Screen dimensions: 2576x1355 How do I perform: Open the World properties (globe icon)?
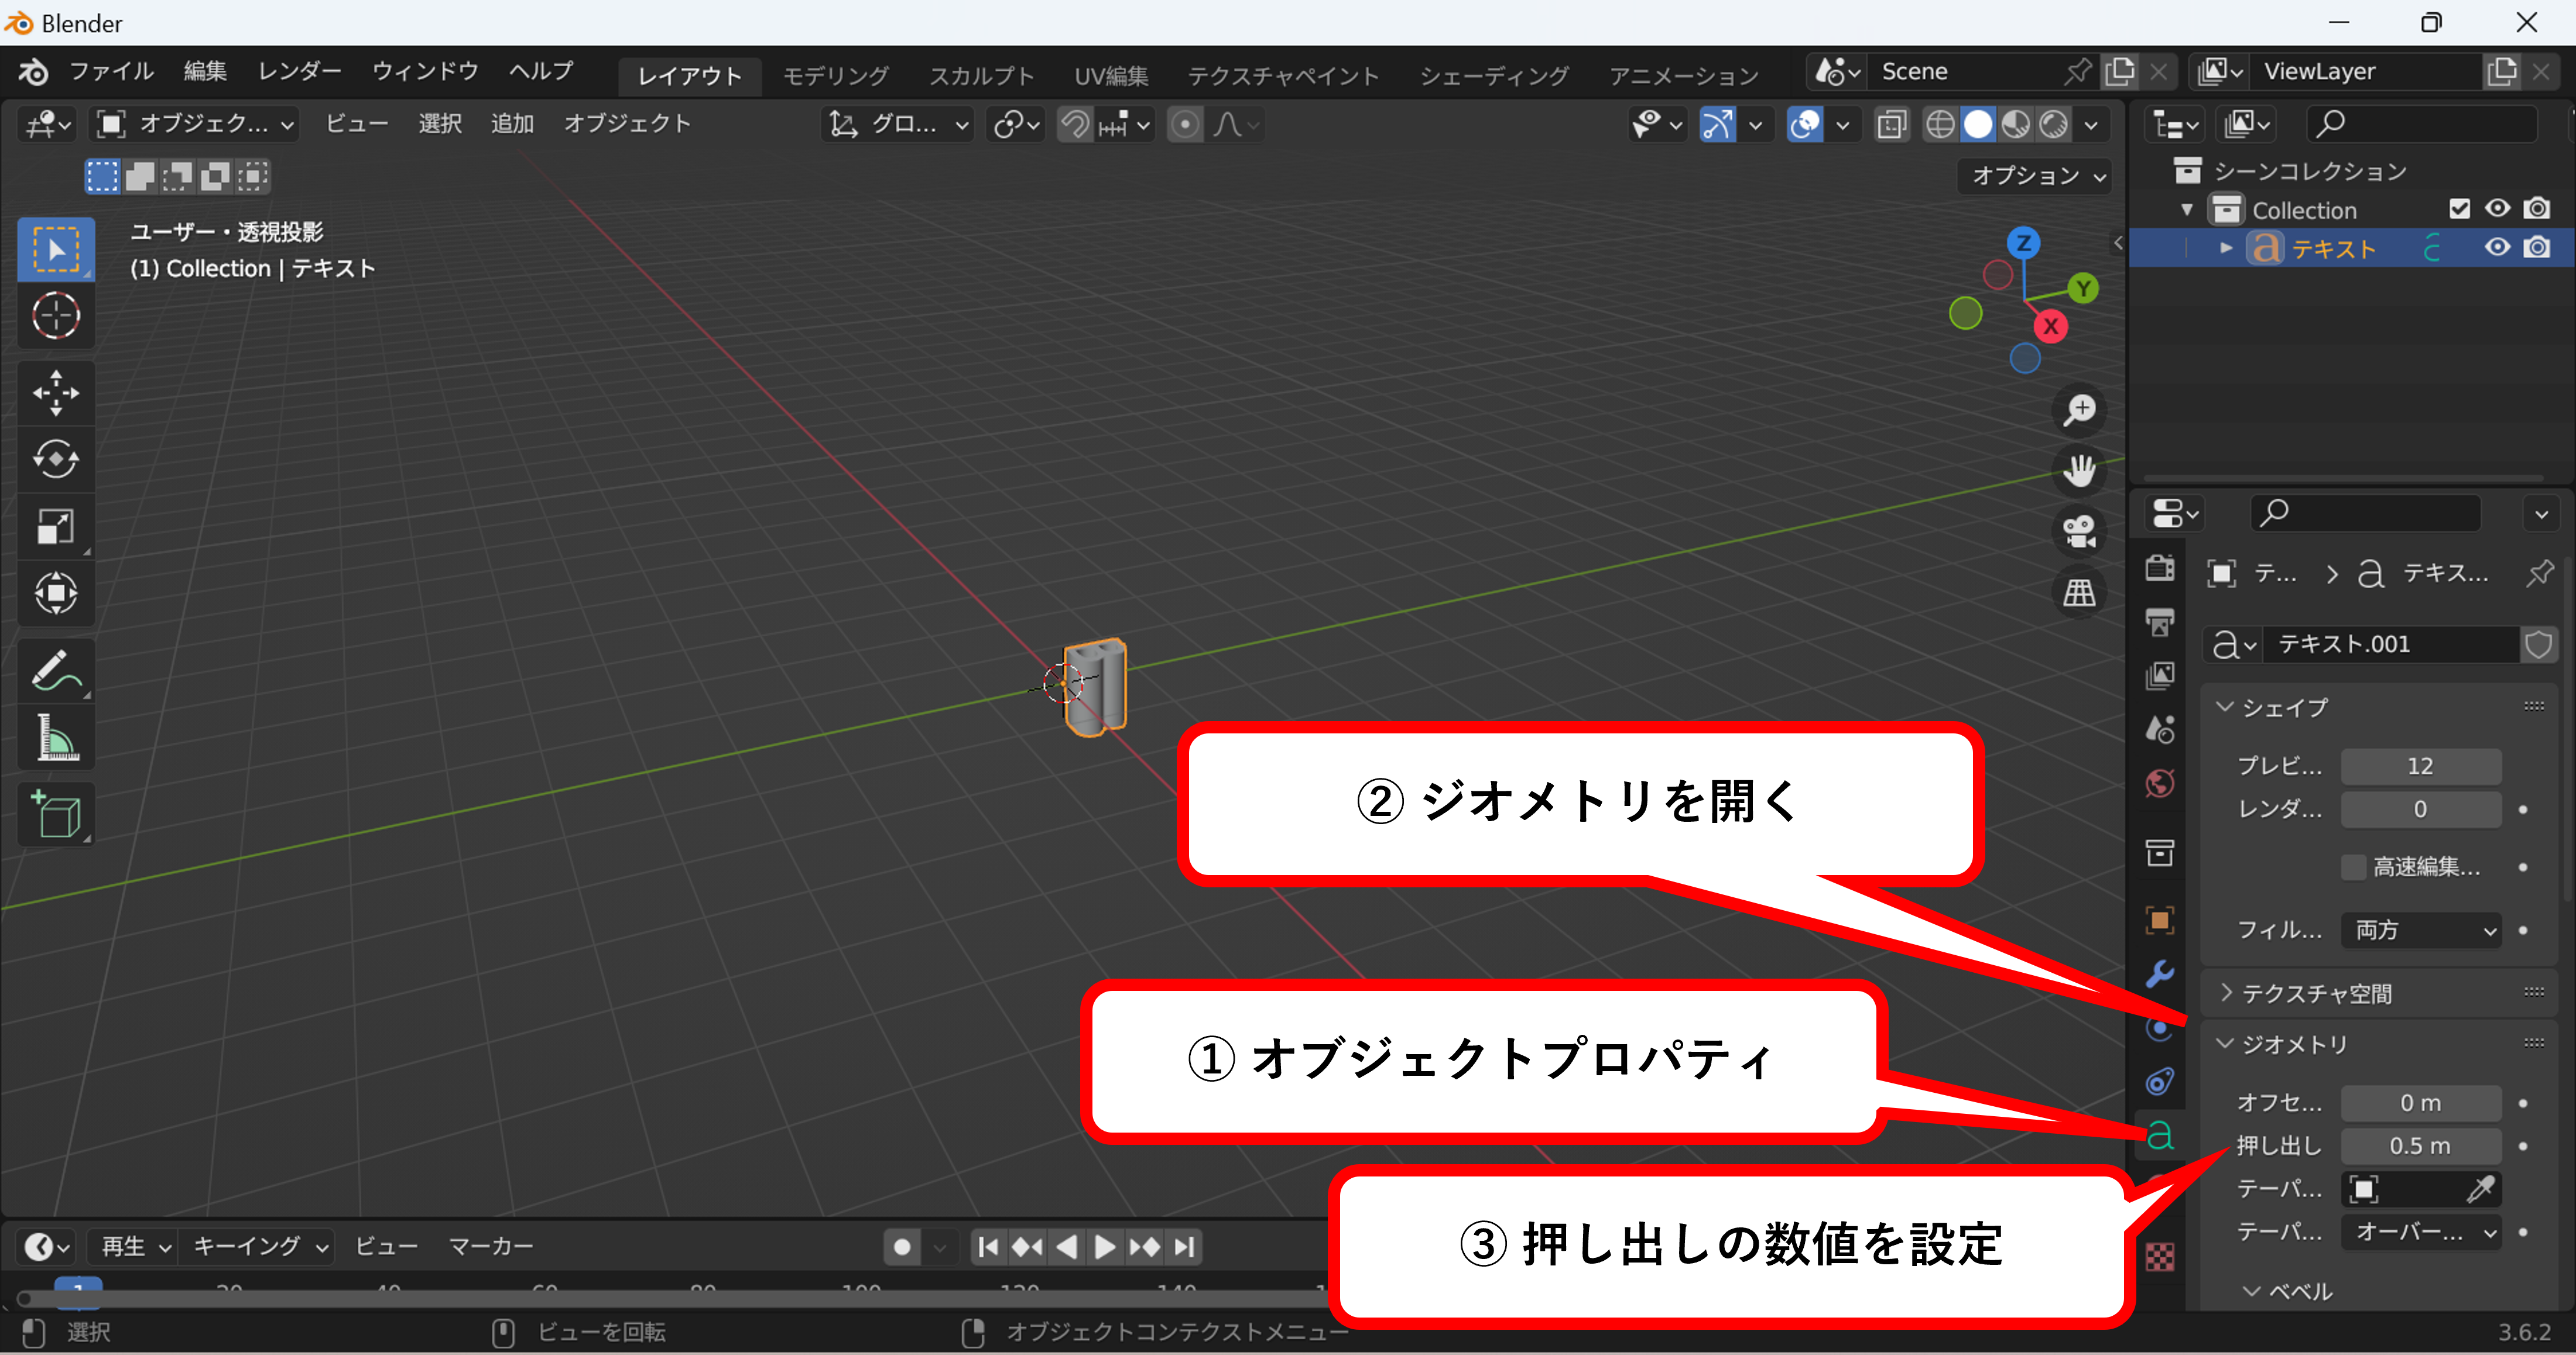pos(2160,783)
